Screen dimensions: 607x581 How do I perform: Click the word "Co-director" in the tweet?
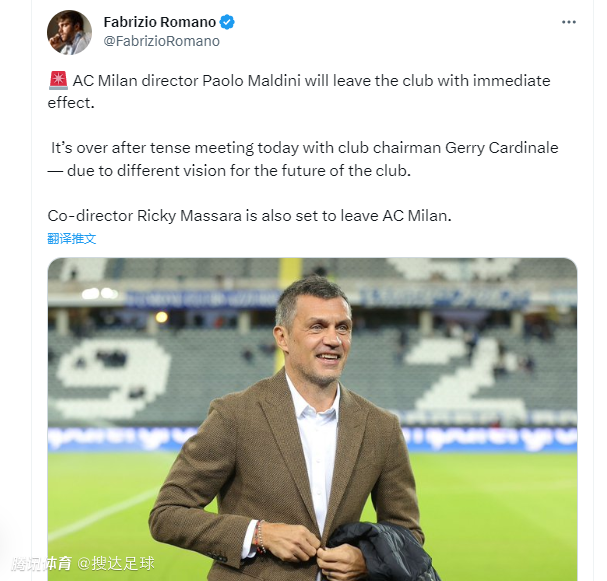pos(90,215)
